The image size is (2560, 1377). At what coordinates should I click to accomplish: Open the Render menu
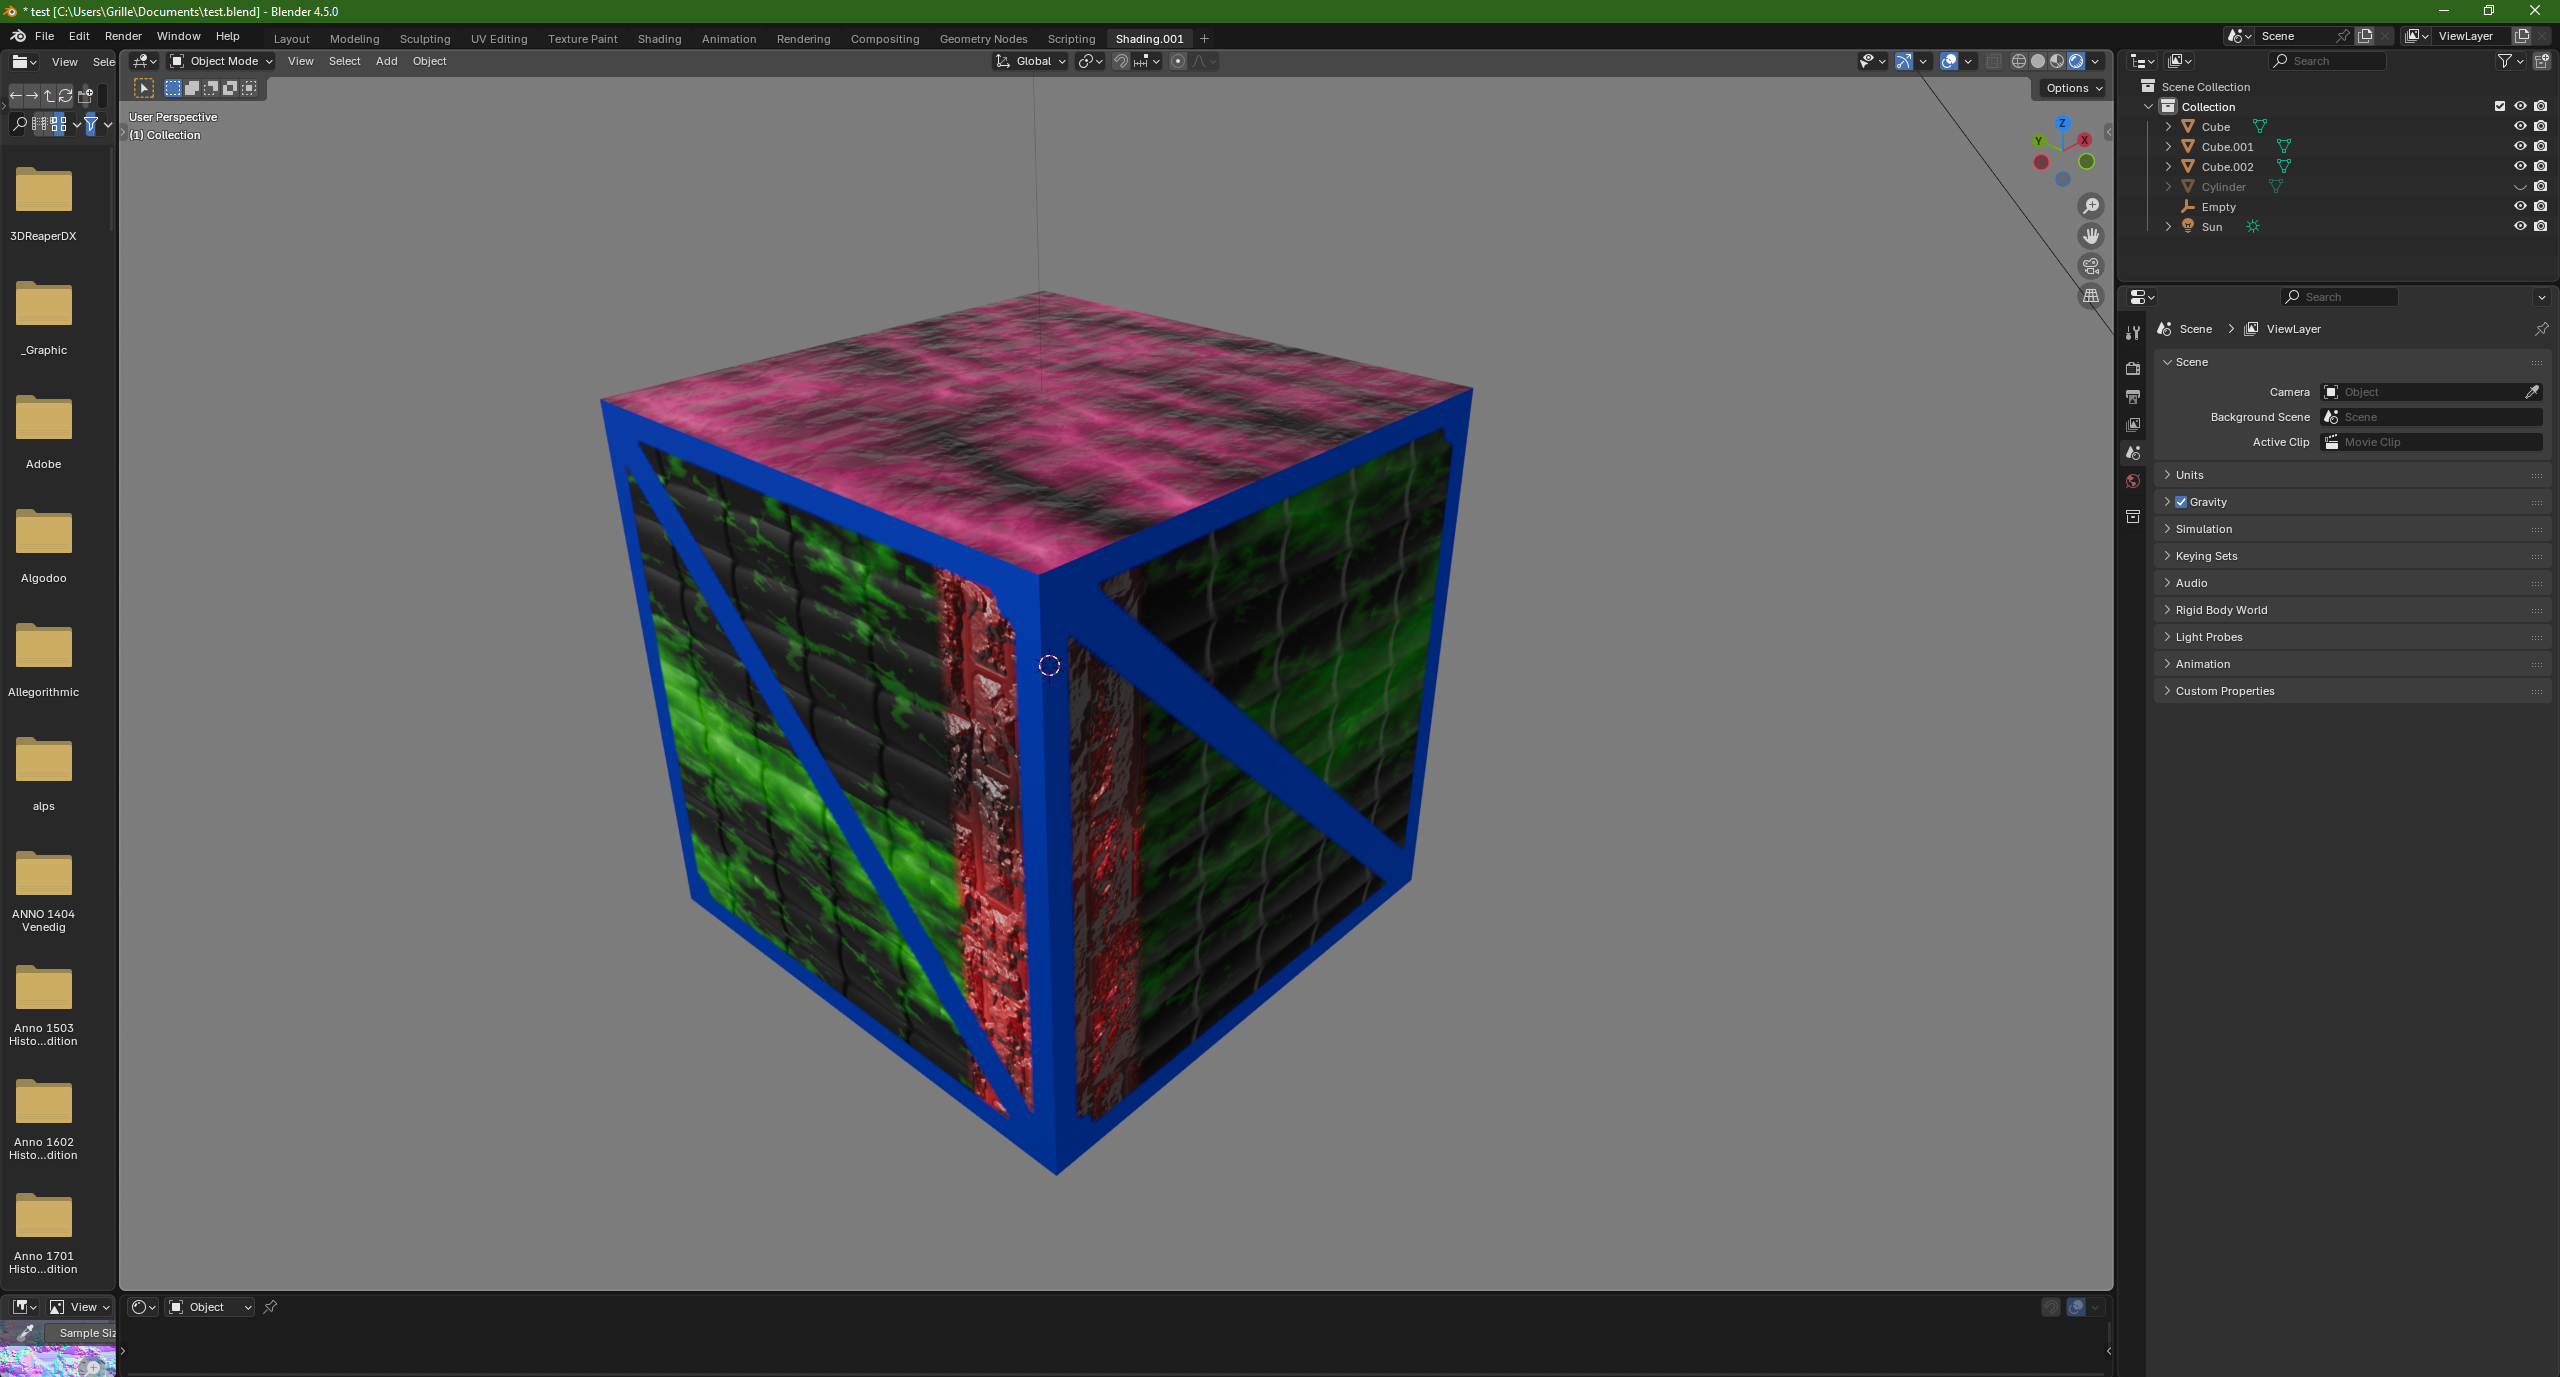click(x=123, y=36)
